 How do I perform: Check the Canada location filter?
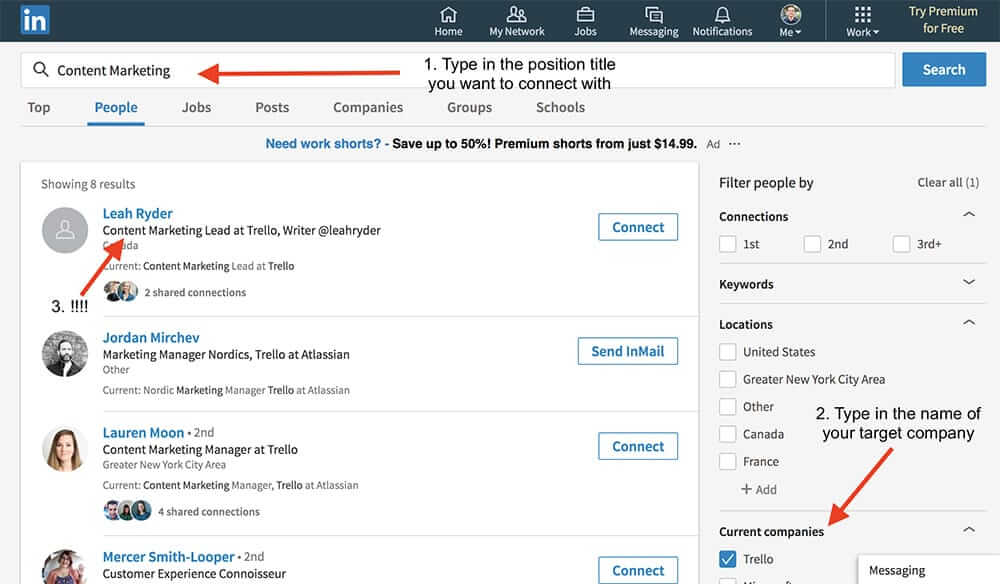[728, 433]
